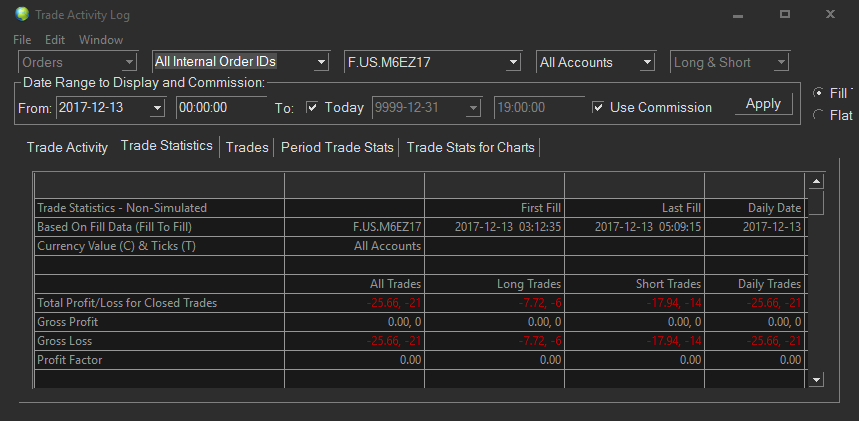Viewport: 859px width, 421px height.
Task: Open the From date 2017-12-13 picker
Action: (x=110, y=107)
